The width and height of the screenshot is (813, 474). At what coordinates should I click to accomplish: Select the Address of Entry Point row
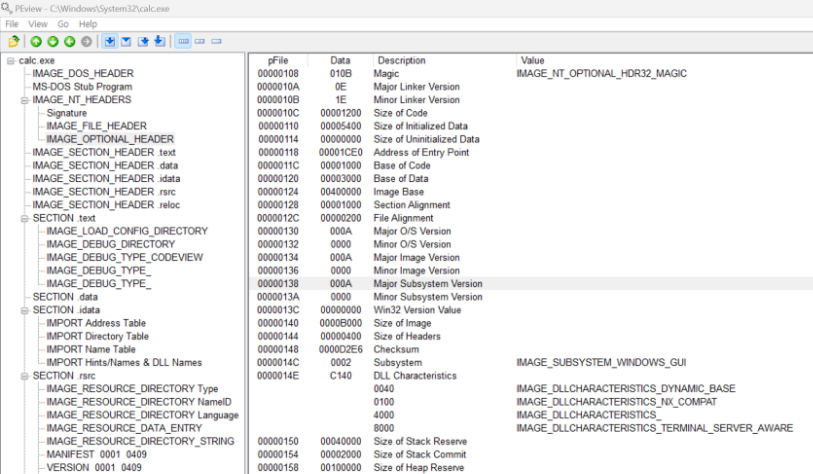click(531, 152)
